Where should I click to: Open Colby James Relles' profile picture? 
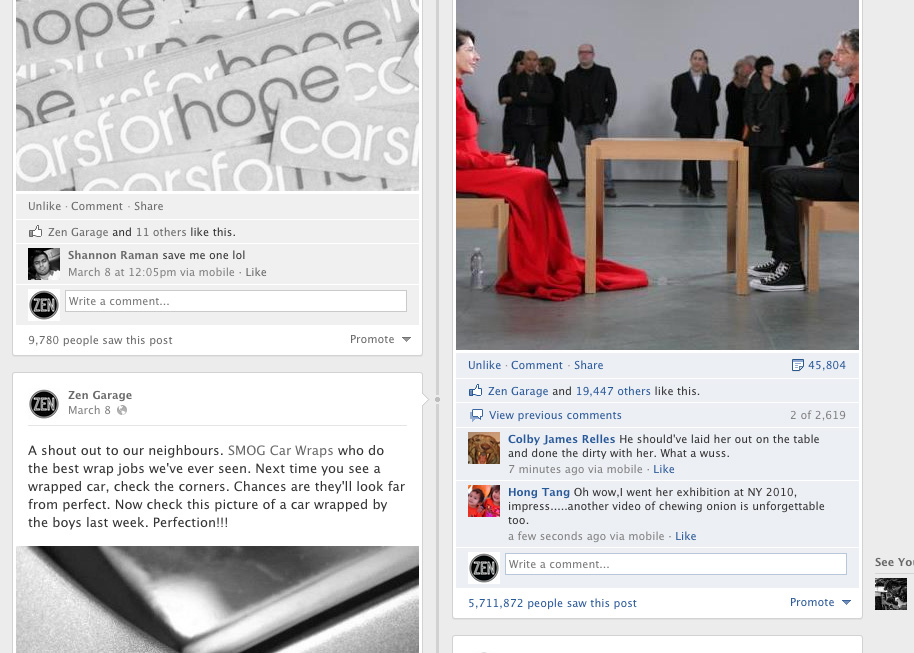tap(484, 448)
